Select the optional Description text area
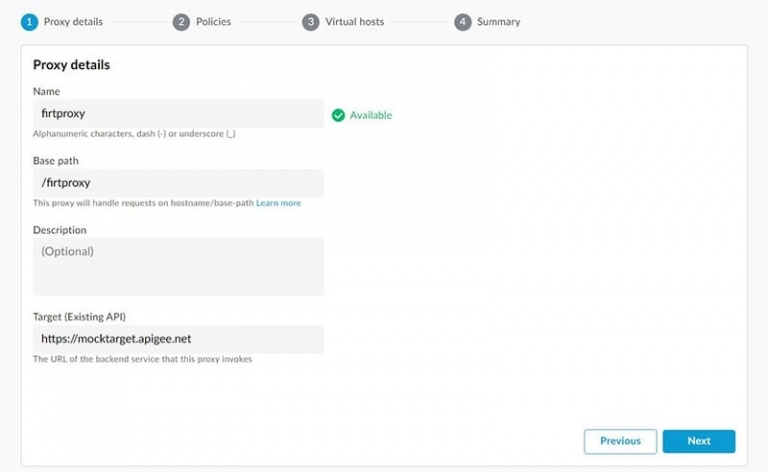This screenshot has width=768, height=472. pos(178,266)
